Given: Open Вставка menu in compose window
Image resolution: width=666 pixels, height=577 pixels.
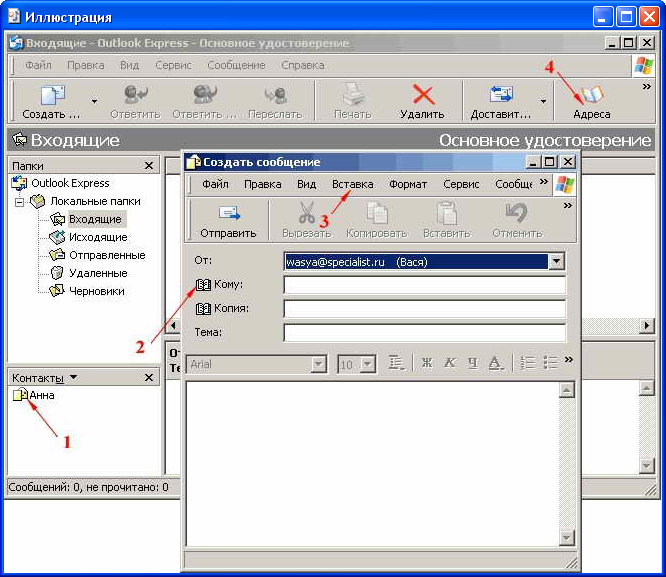Looking at the screenshot, I should (353, 184).
